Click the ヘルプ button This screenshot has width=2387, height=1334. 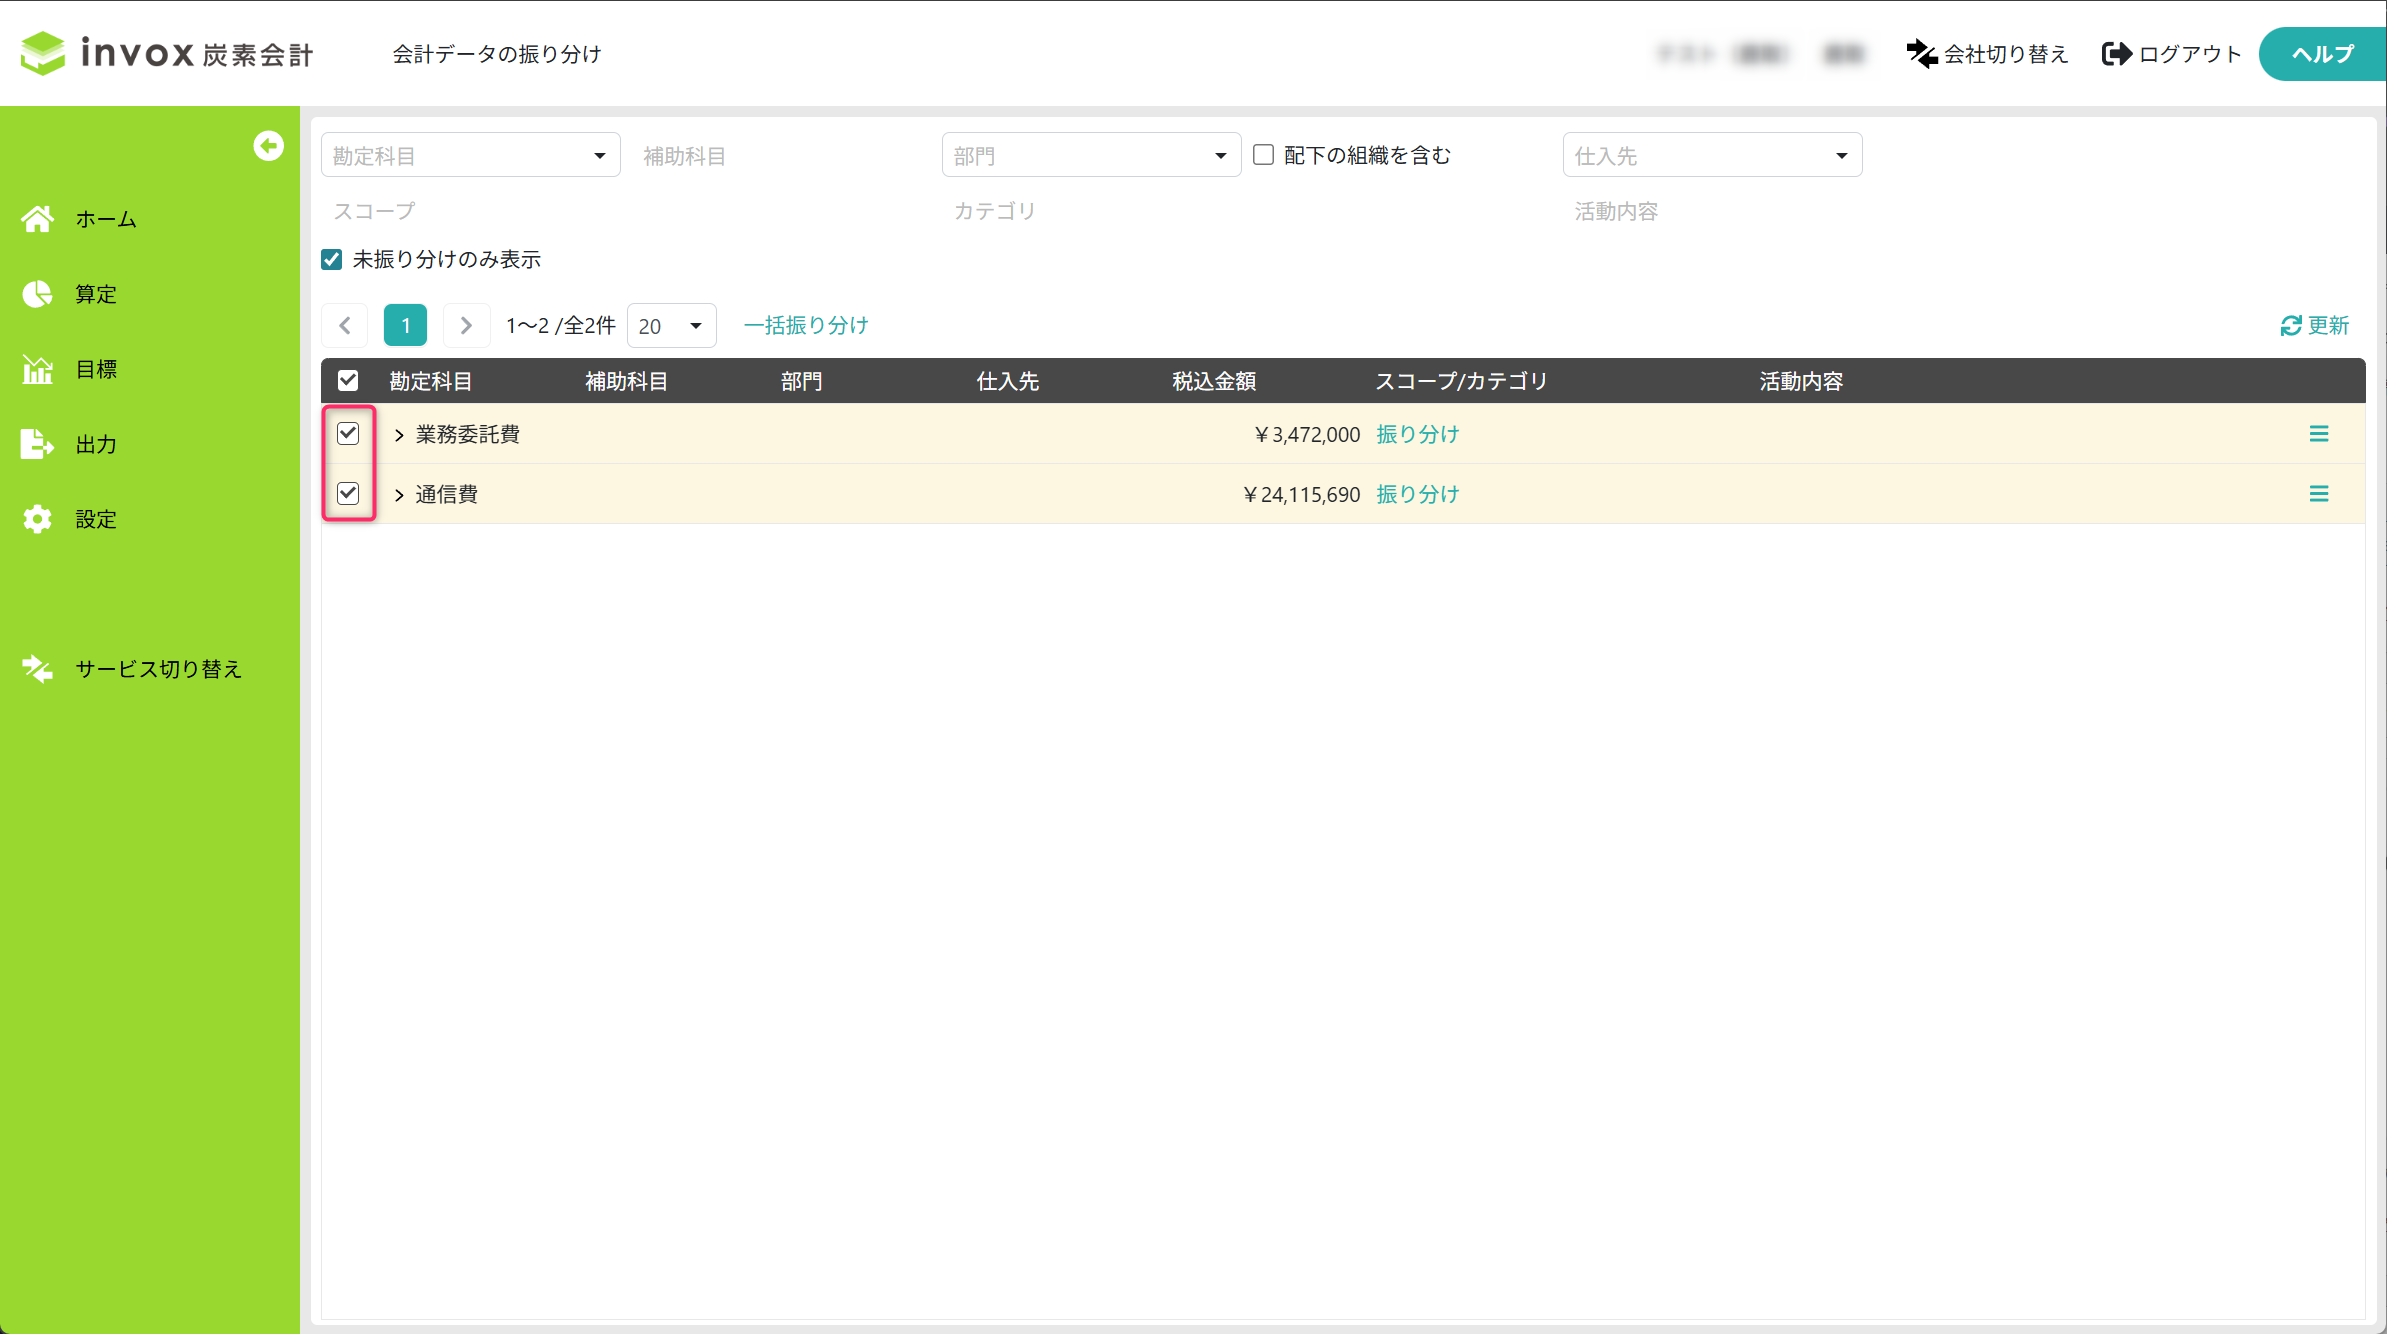pyautogui.click(x=2322, y=54)
